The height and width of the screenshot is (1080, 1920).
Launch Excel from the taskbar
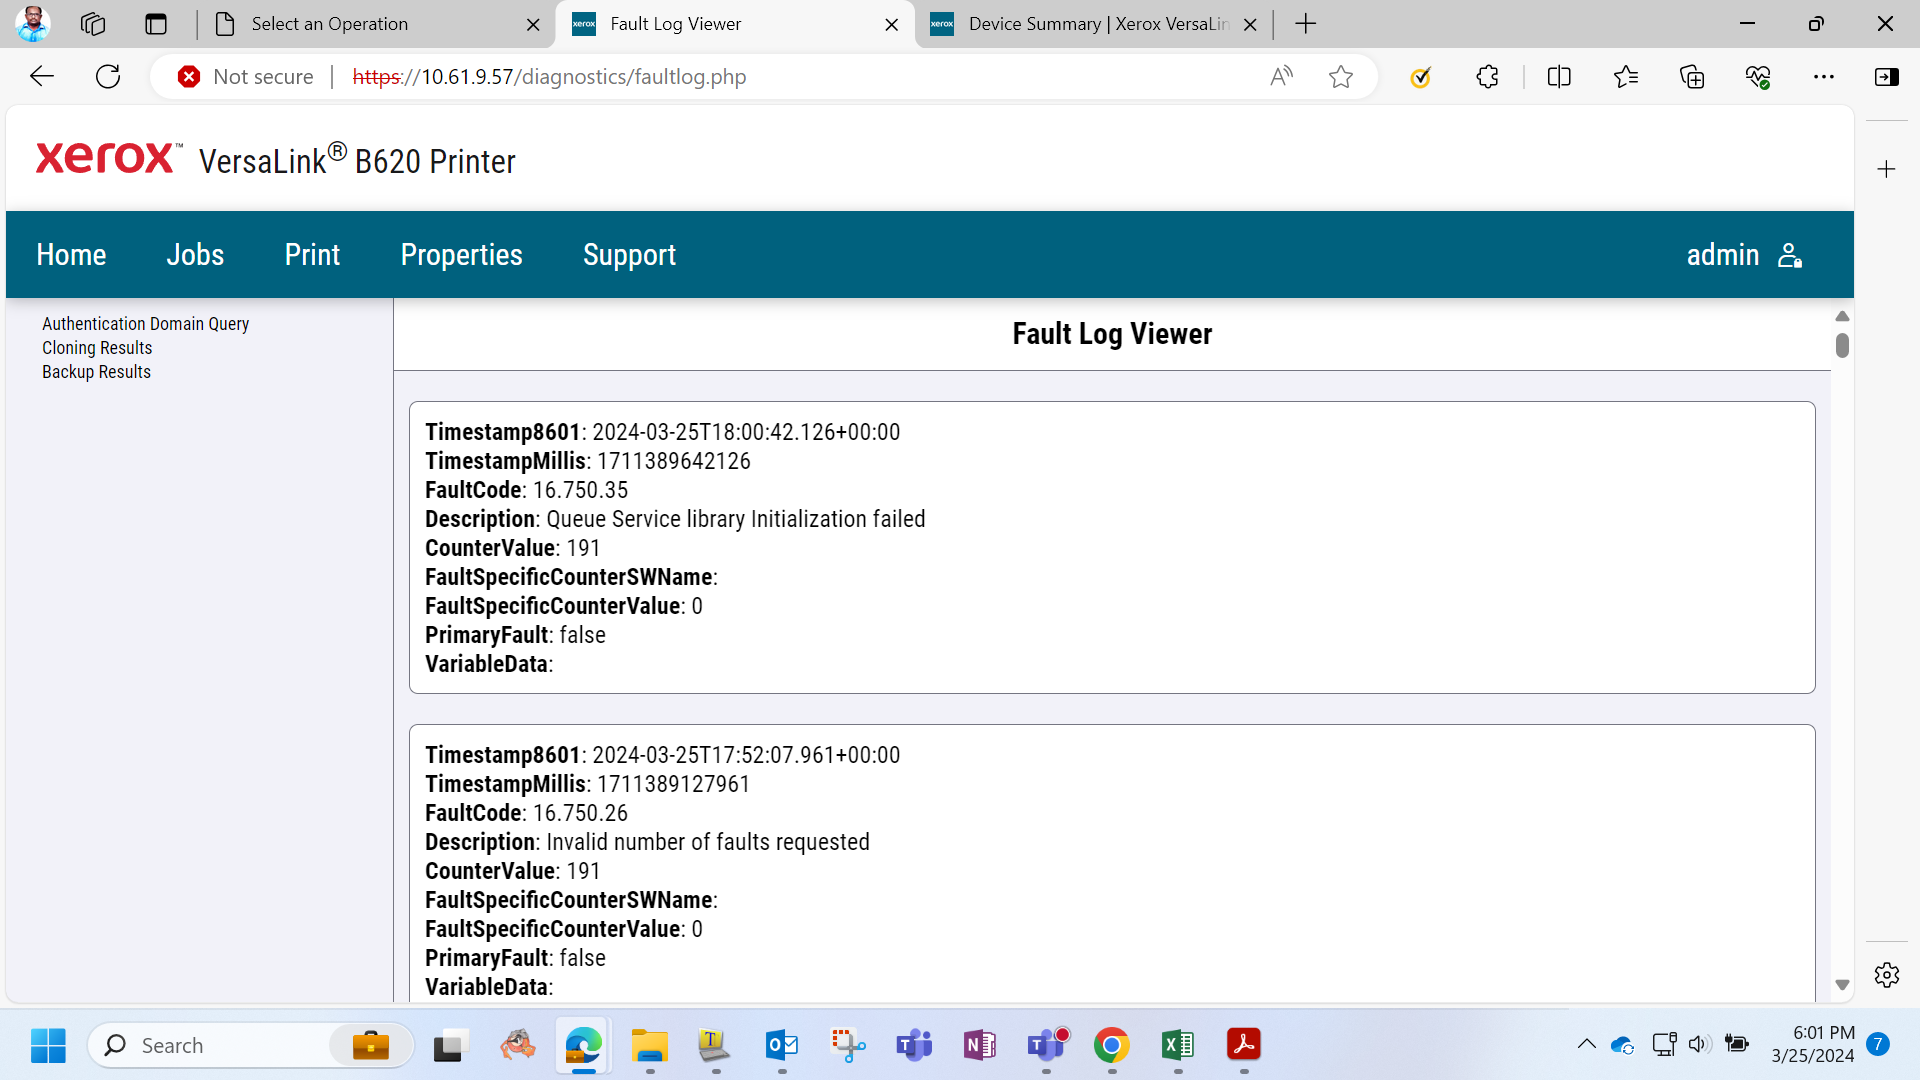click(x=1178, y=1045)
